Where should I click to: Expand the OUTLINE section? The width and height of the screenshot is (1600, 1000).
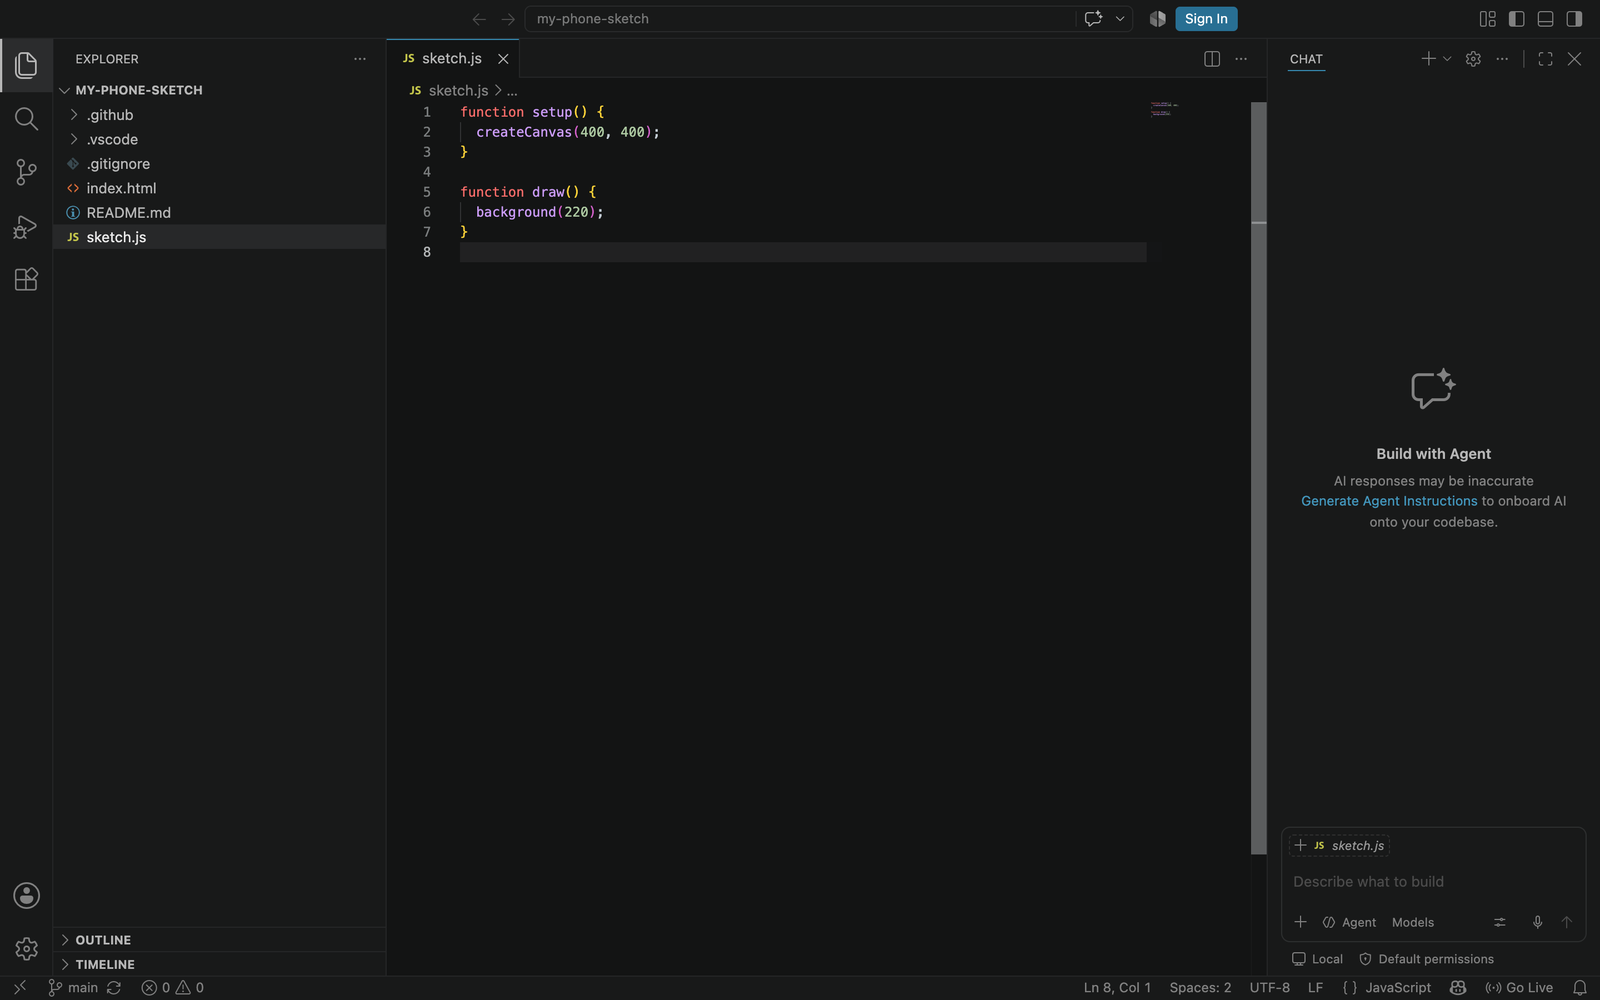coord(219,940)
